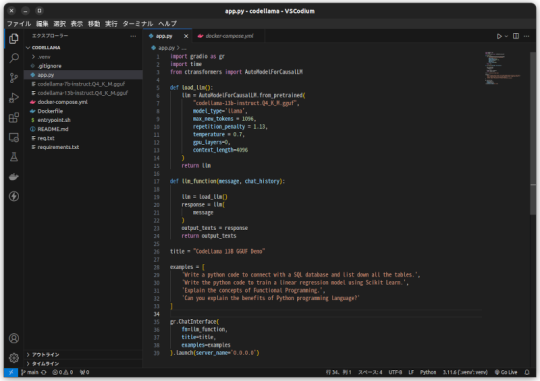Click the Go Live status button
The height and width of the screenshot is (381, 540).
click(x=506, y=372)
